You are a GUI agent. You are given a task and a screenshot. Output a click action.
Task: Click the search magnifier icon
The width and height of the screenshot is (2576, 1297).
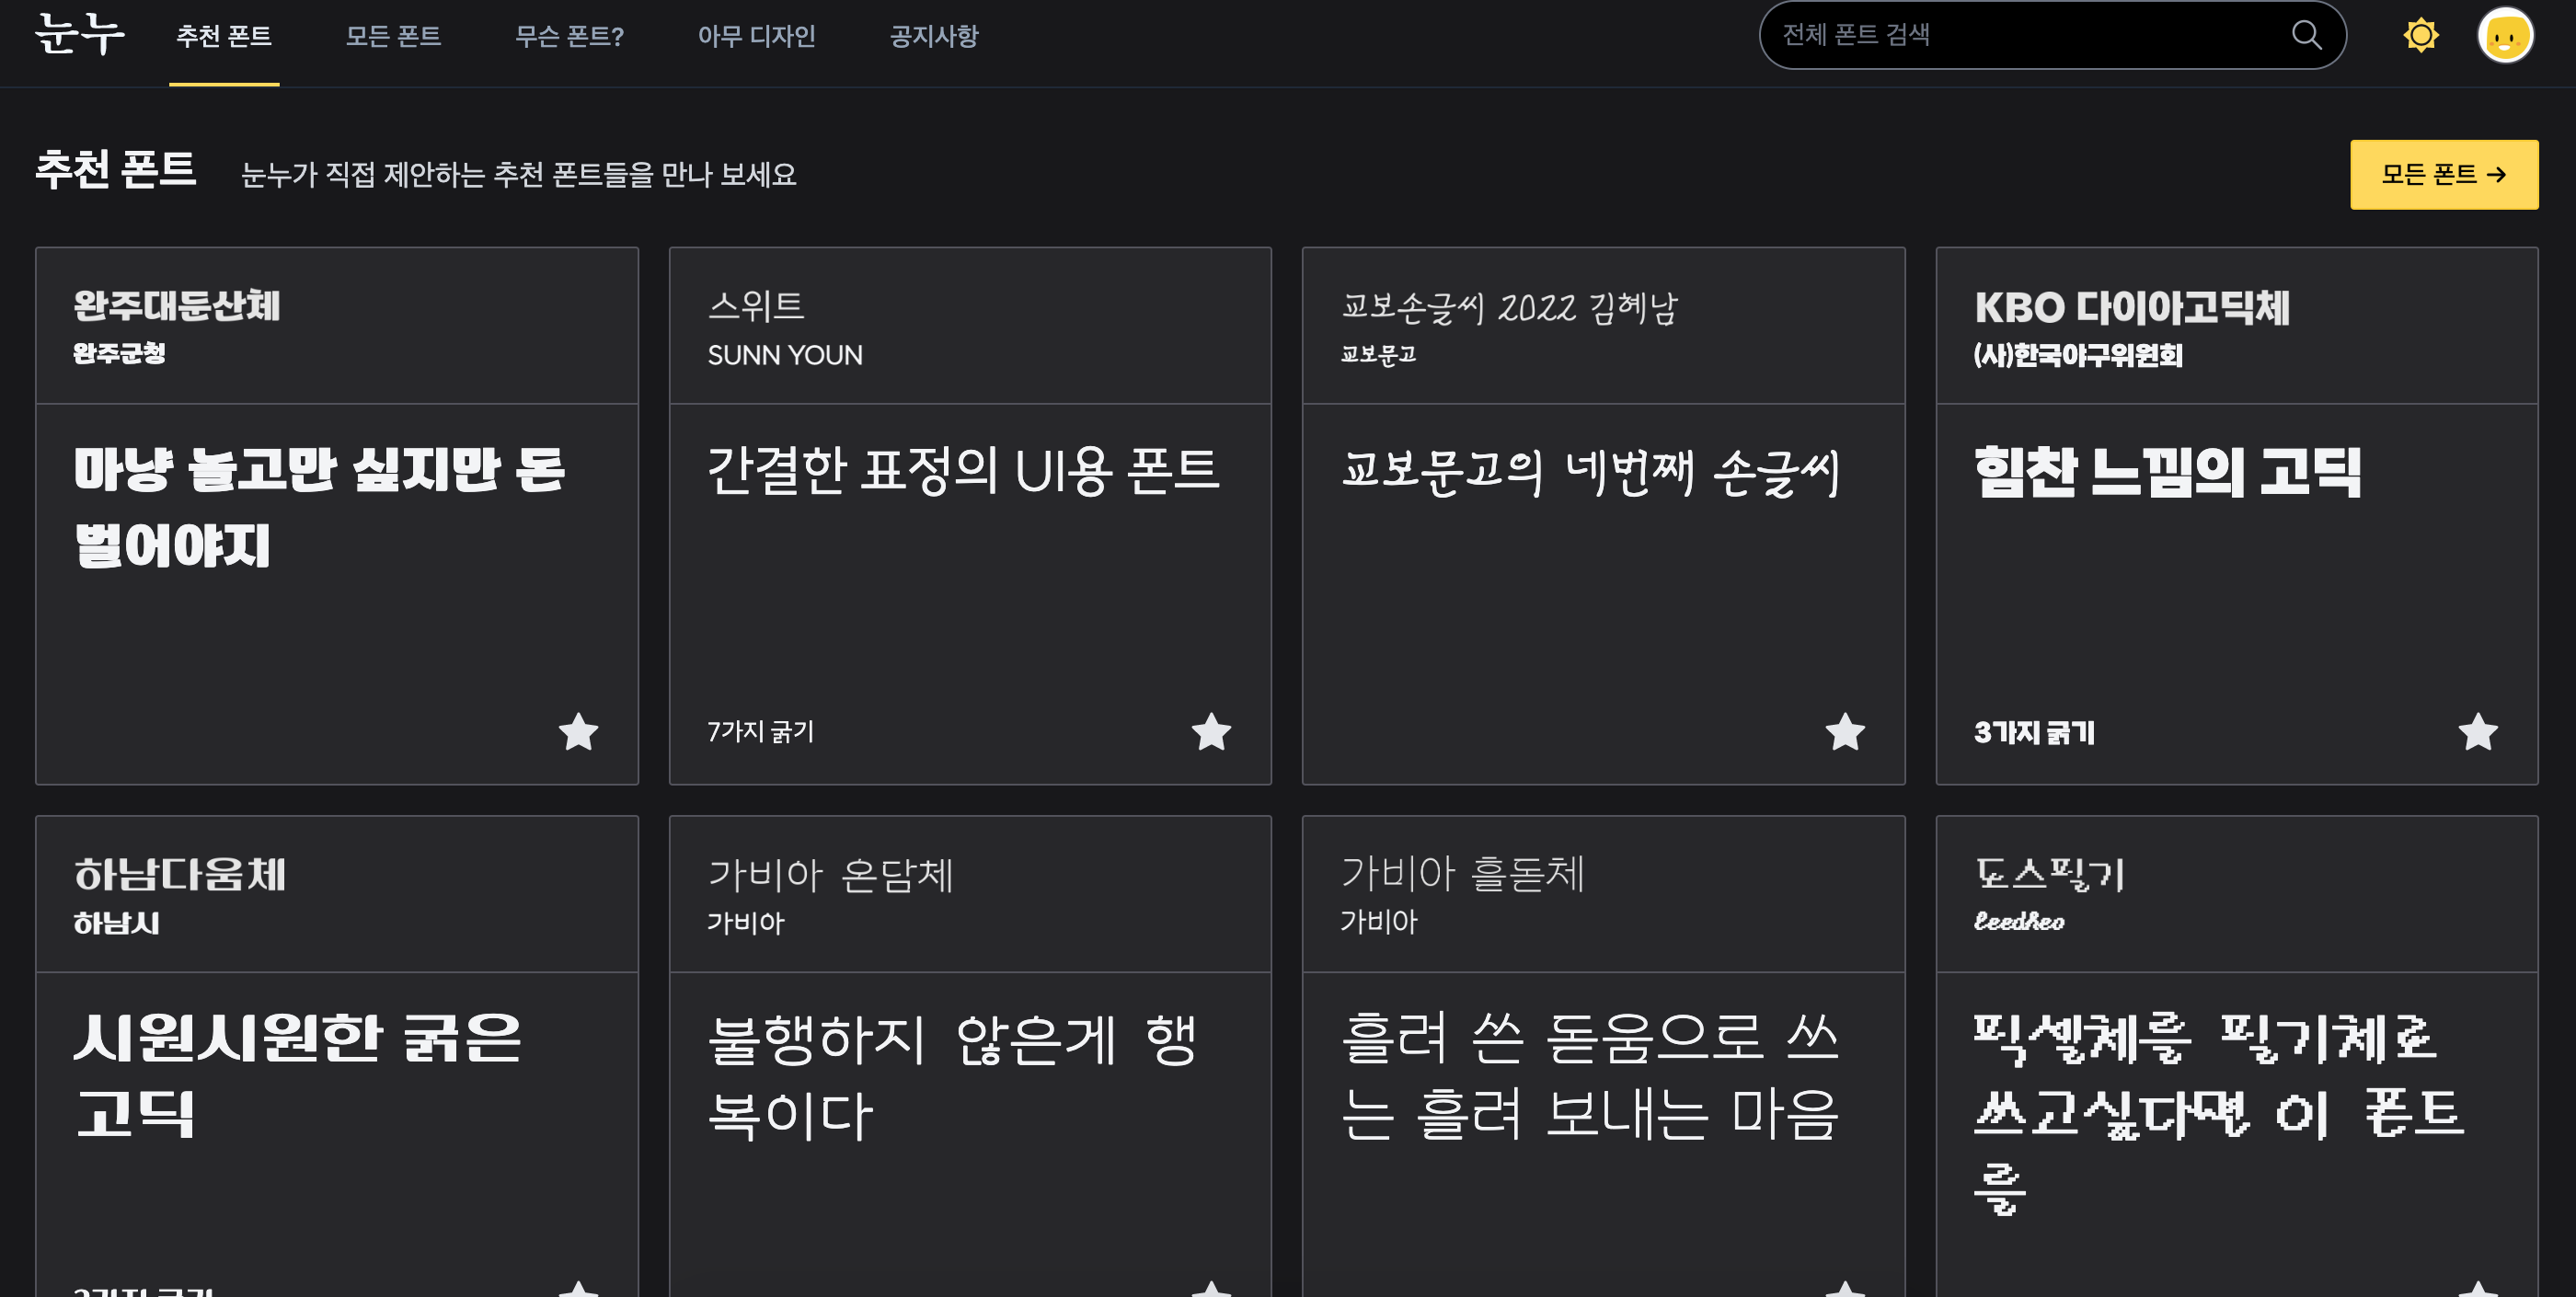click(2305, 35)
